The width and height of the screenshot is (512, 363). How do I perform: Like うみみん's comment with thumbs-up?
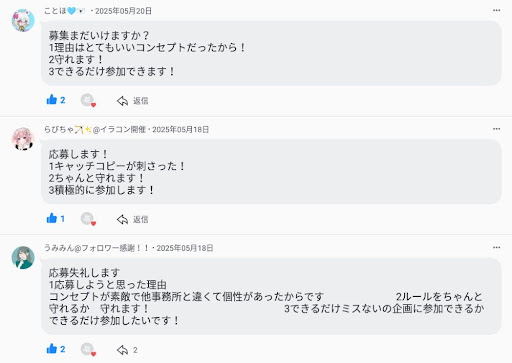[x=52, y=349]
